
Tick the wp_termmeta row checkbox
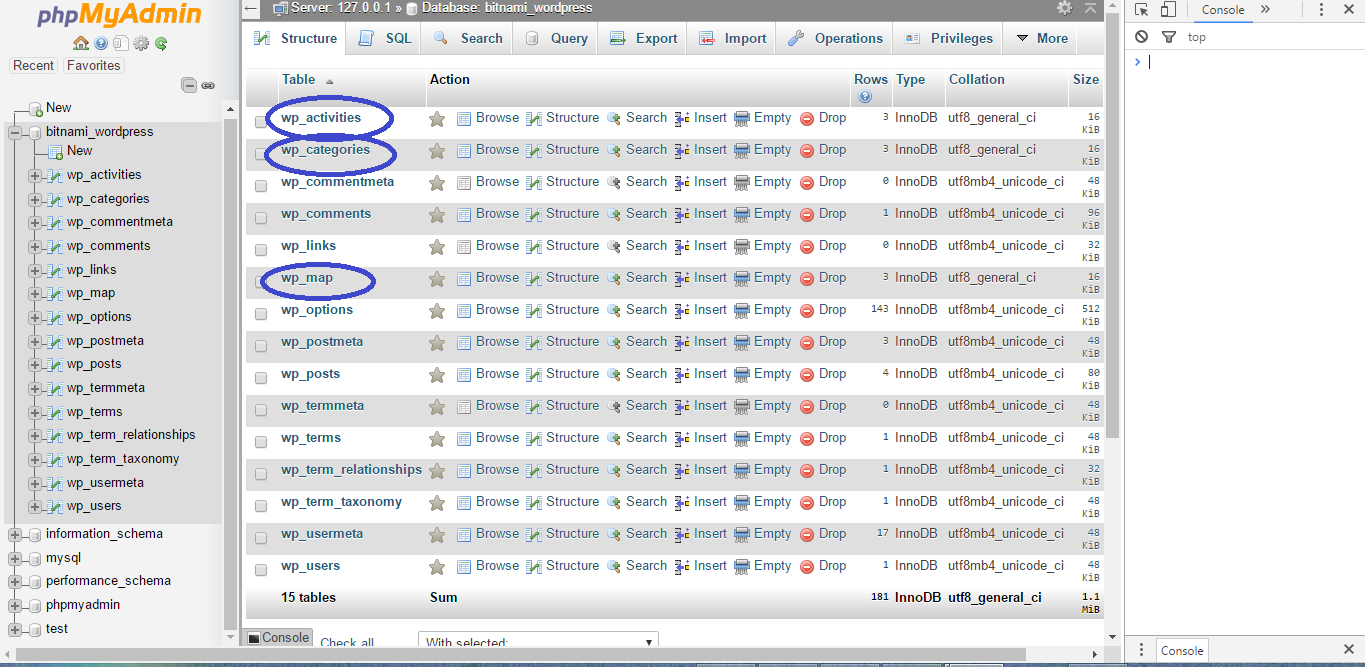[x=261, y=410]
